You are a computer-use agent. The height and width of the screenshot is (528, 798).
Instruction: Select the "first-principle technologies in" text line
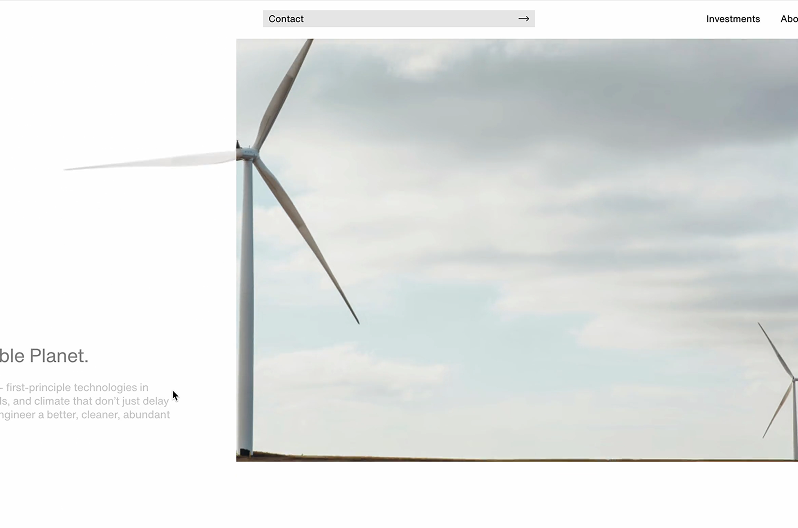[78, 388]
